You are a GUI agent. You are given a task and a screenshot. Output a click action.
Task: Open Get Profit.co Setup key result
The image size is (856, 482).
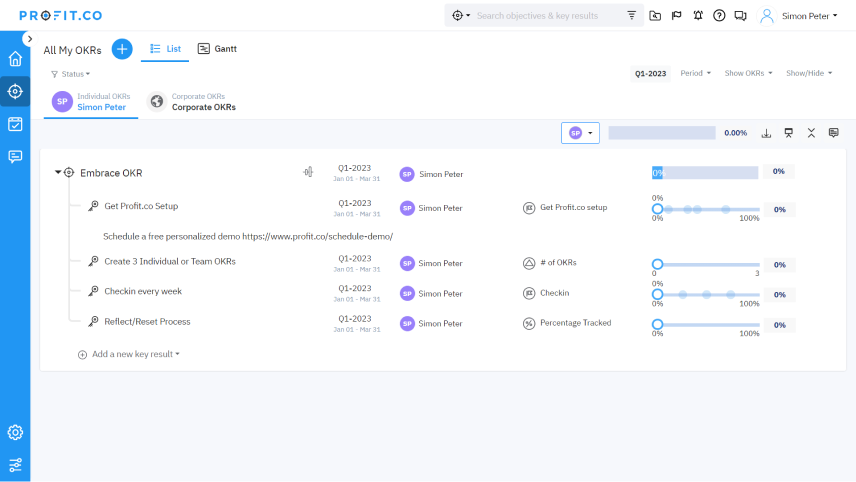tap(141, 206)
